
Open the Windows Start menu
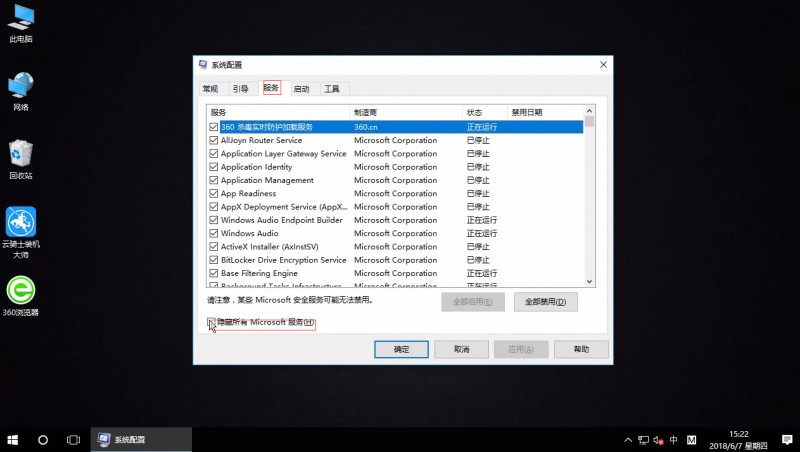13,440
